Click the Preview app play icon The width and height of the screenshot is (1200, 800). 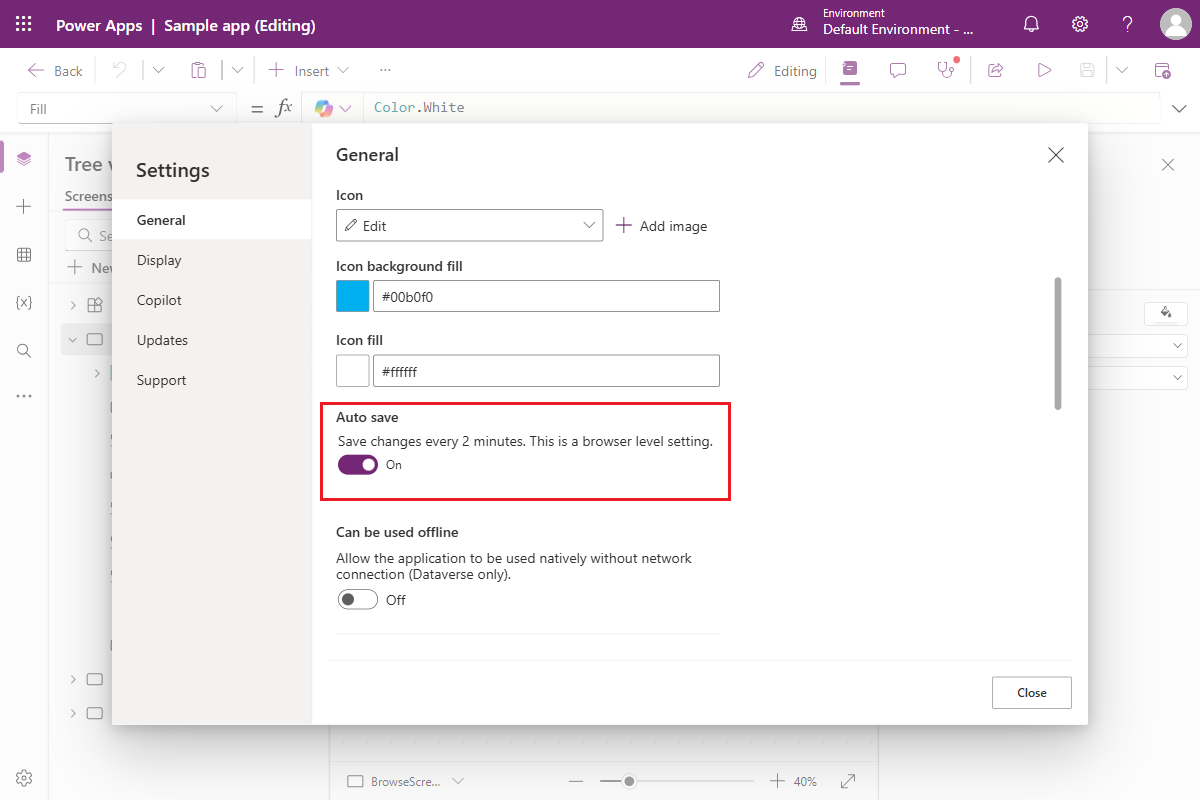[x=1044, y=70]
